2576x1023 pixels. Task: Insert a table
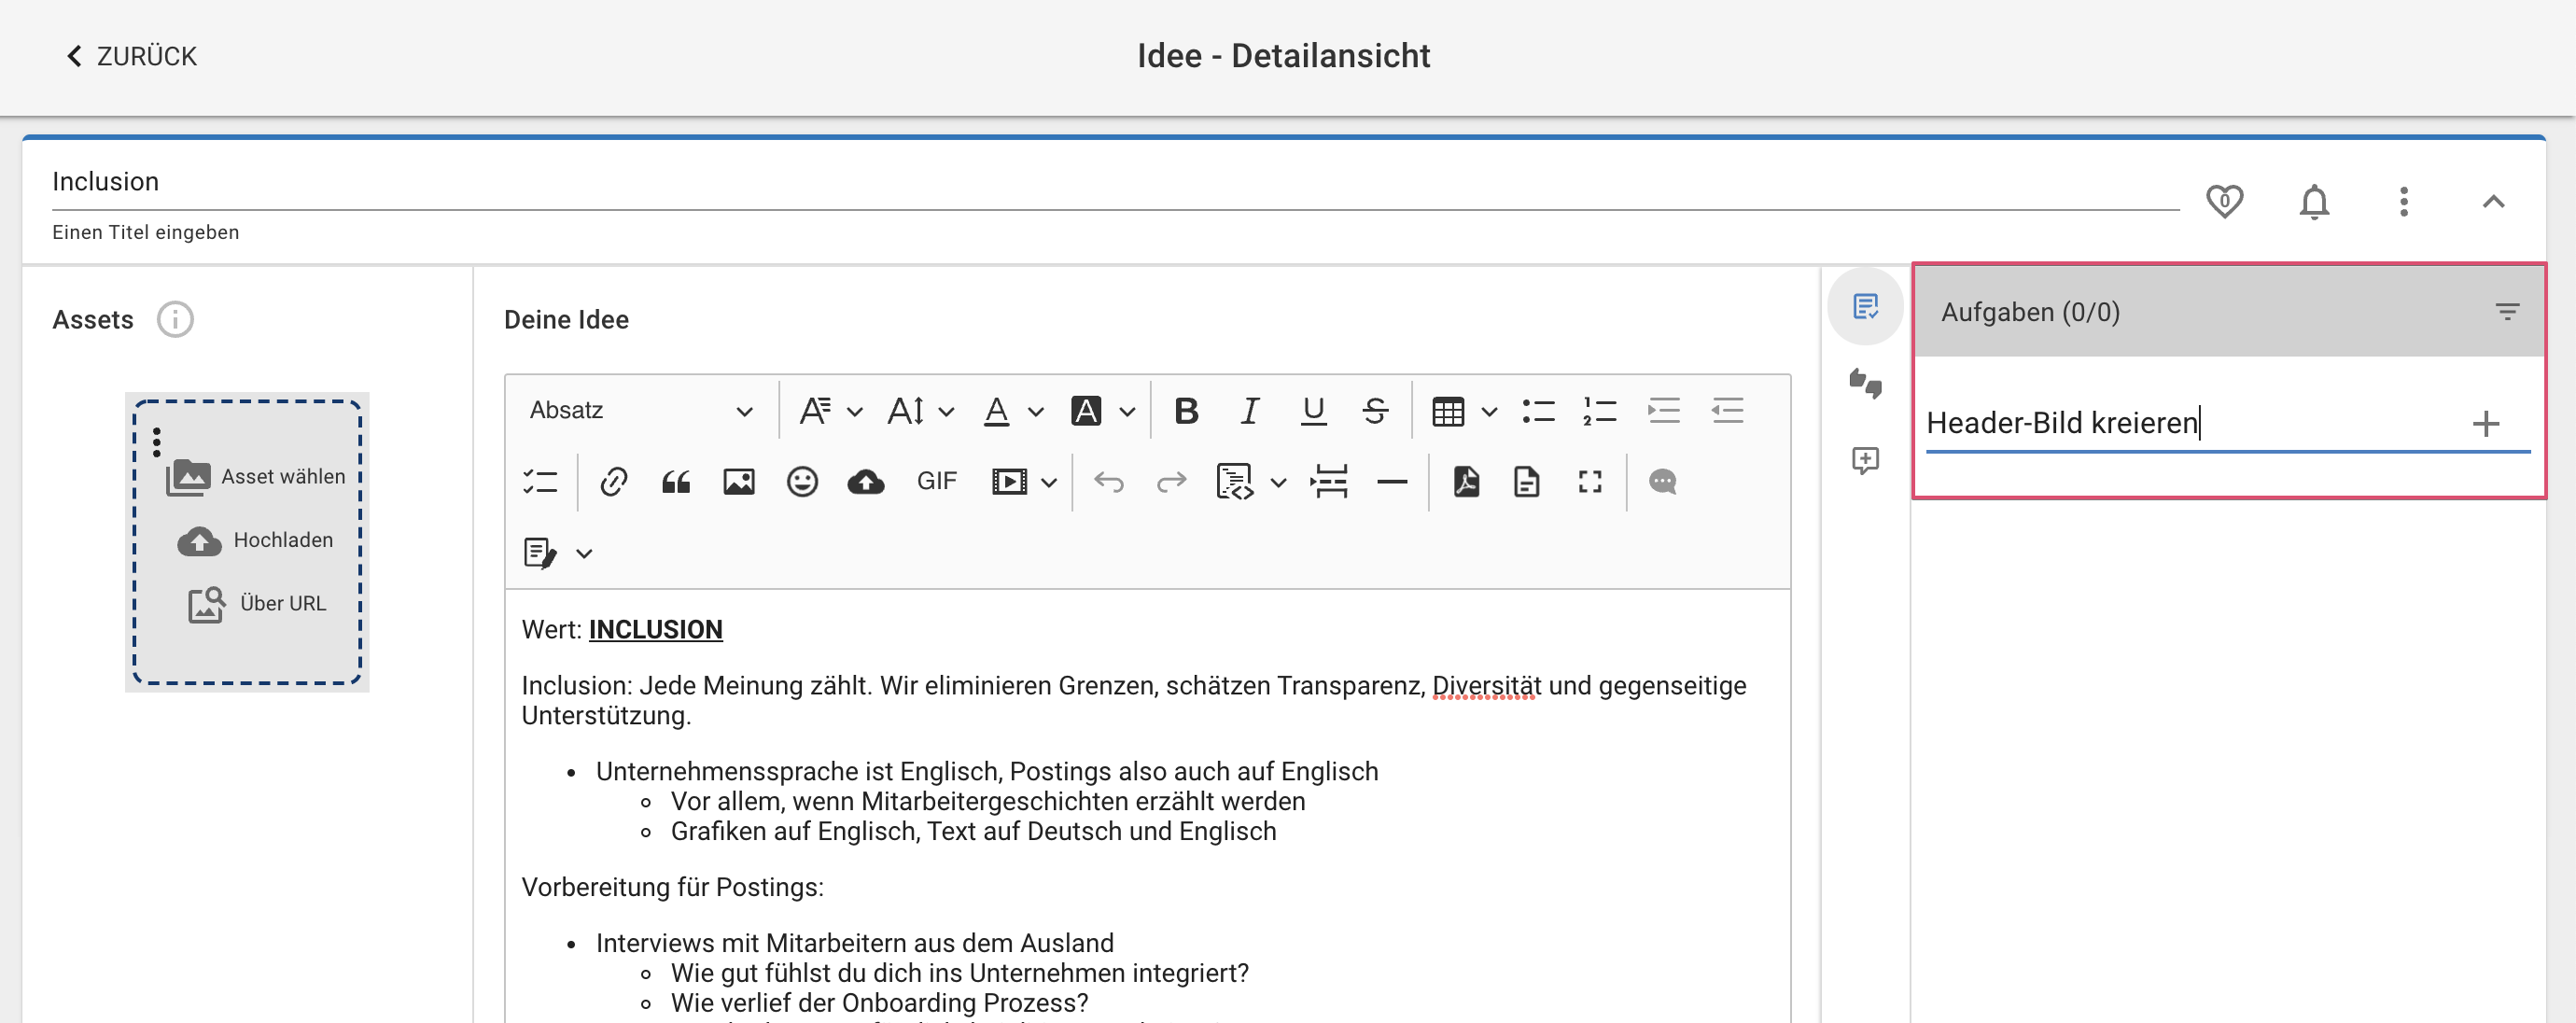click(x=1447, y=411)
